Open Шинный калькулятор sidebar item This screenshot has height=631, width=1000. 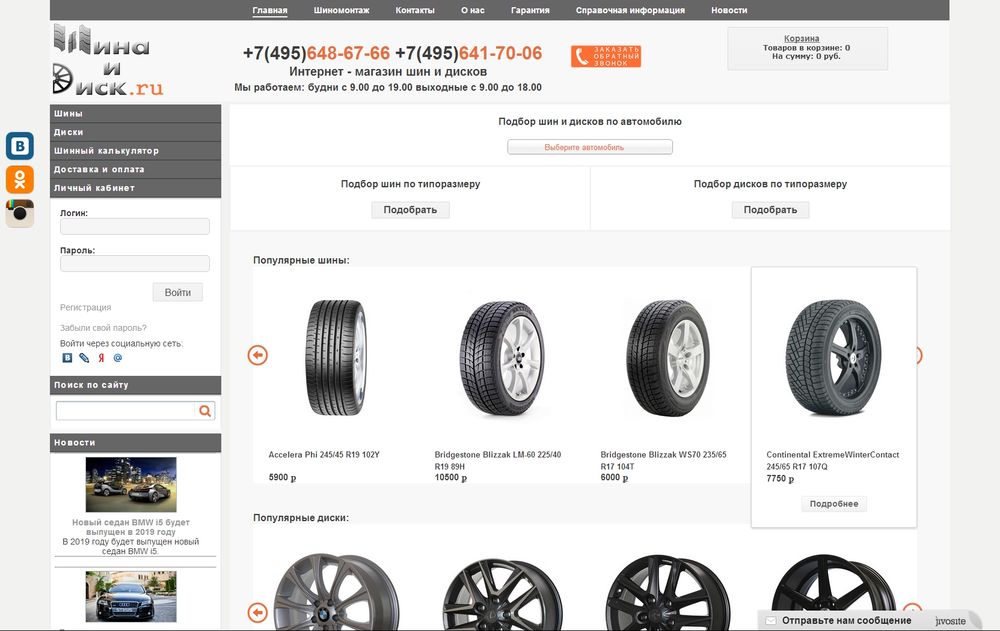(135, 151)
